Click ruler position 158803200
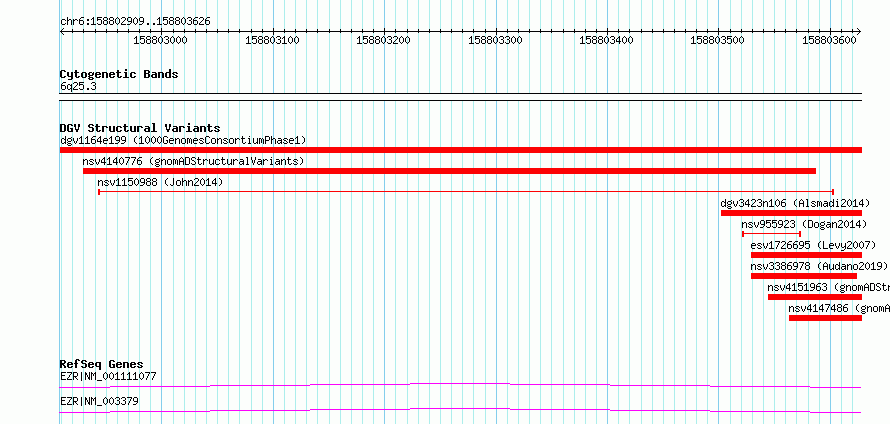Image resolution: width=890 pixels, height=424 pixels. 384,40
